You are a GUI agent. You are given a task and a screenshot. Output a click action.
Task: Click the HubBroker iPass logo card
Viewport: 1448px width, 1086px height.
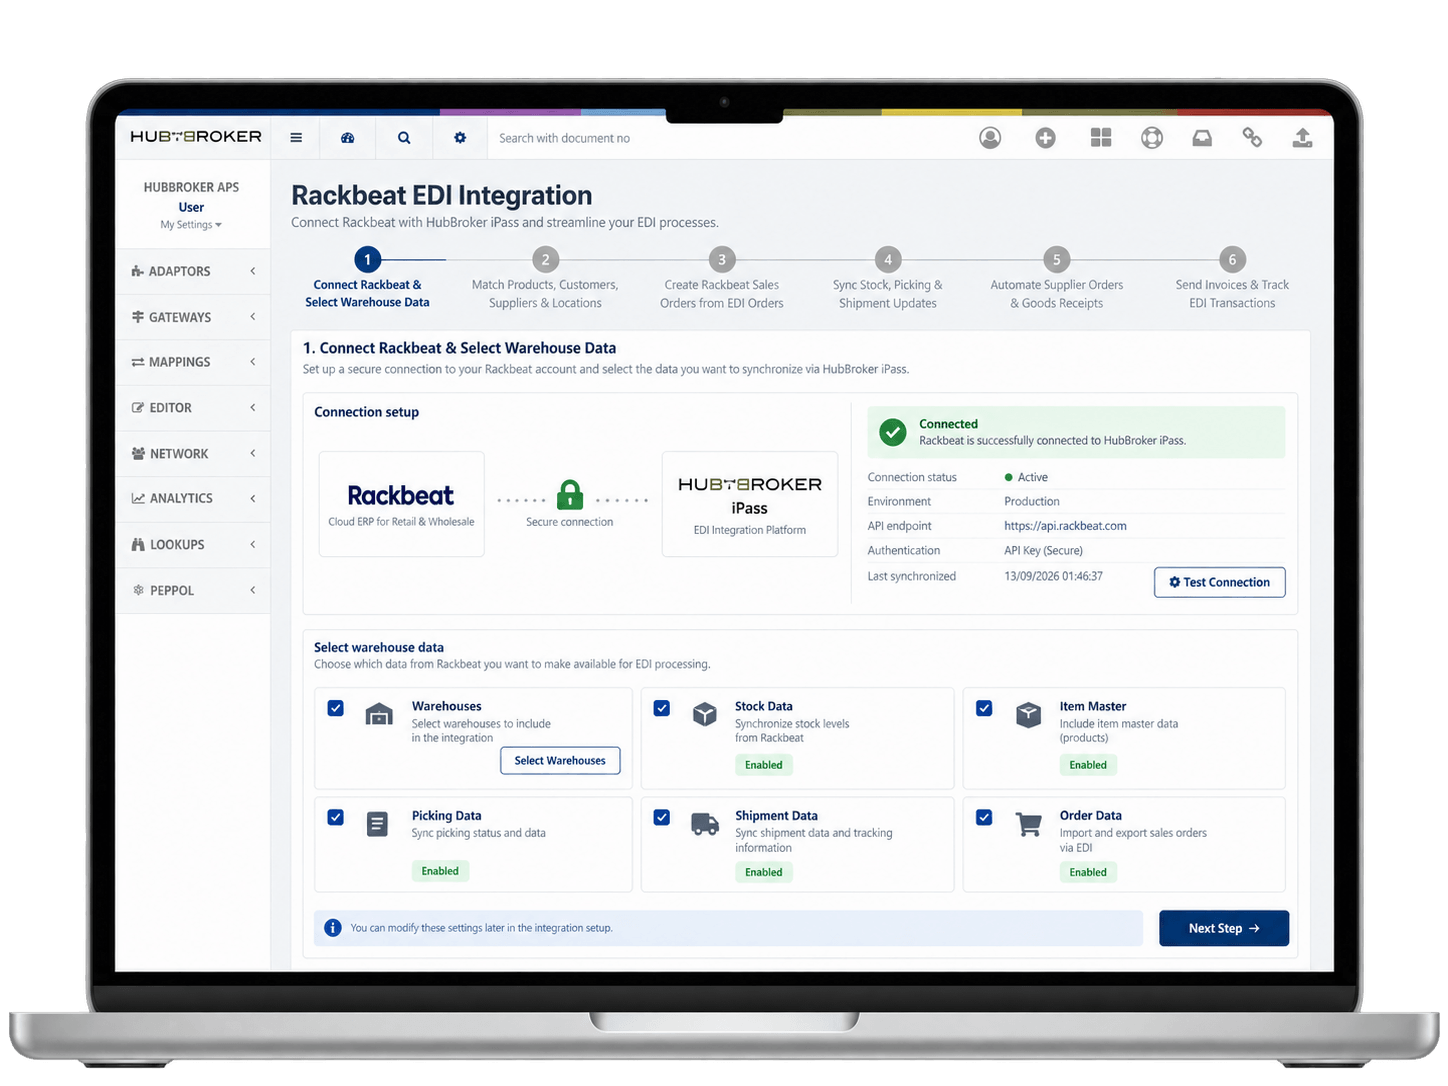[750, 504]
